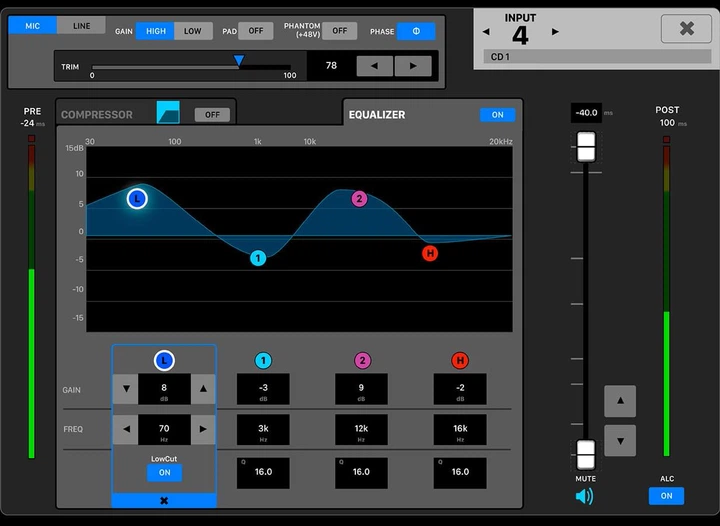The width and height of the screenshot is (720, 526).
Task: Lower L band frequency with left arrow
Action: (126, 429)
